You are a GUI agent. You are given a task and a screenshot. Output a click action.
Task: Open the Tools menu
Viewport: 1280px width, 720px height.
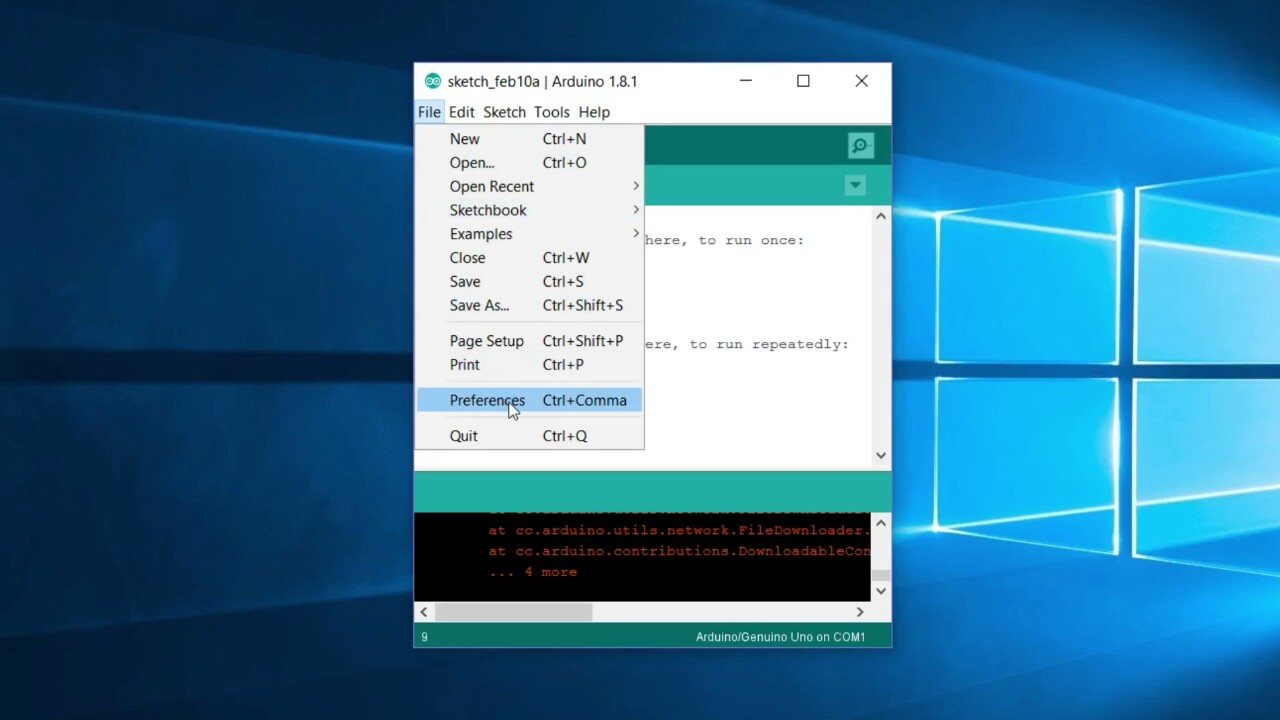click(x=551, y=112)
